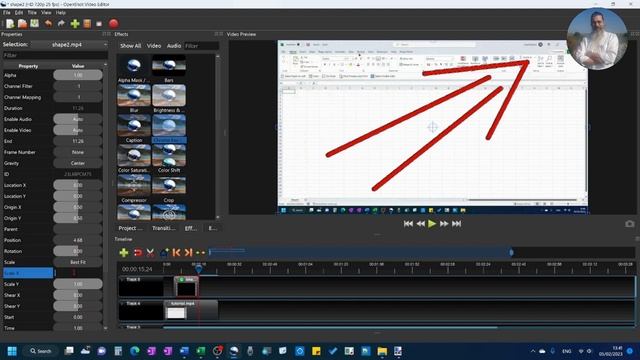Click the Fast Forward playback button
The image size is (640, 360).
(x=444, y=224)
